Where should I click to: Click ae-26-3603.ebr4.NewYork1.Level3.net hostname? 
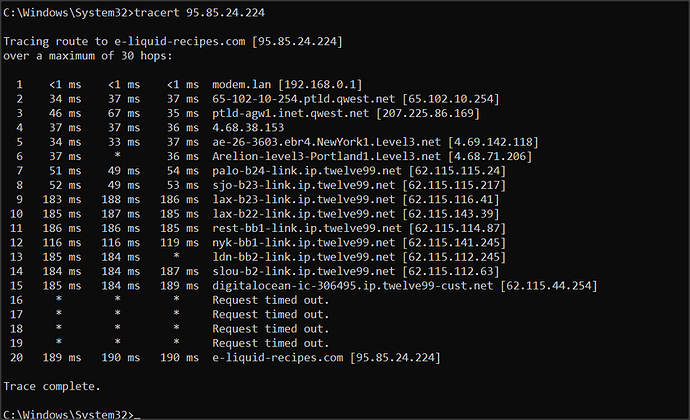tap(327, 142)
